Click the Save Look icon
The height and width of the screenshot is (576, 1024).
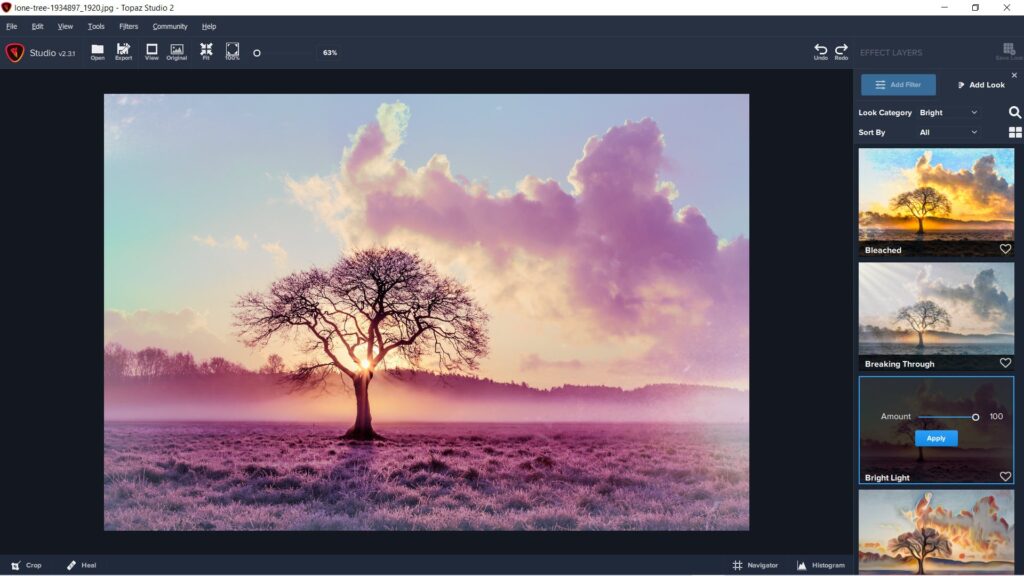pos(1009,52)
